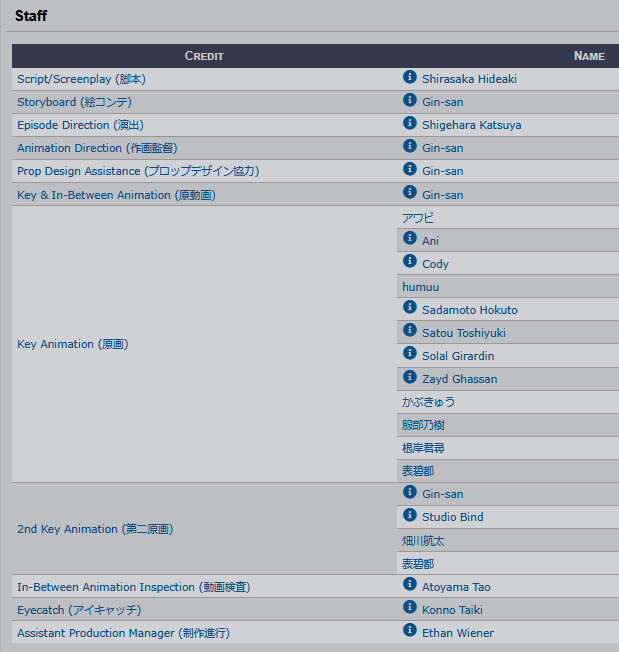Screen dimensions: 619x652
Task: Open 根岸君尋 staff link
Action: pos(423,448)
